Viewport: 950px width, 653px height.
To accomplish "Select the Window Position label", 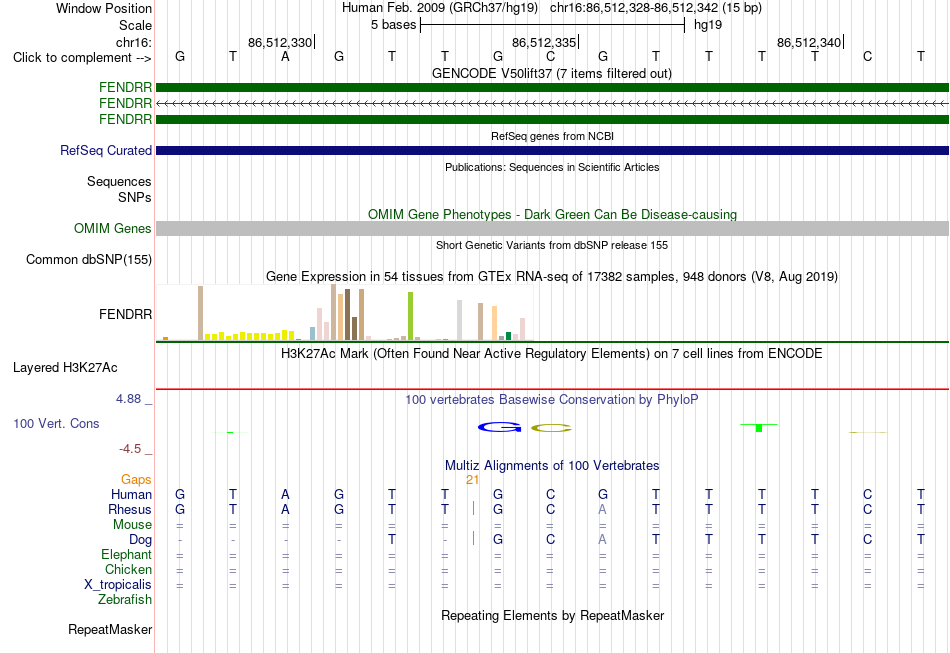I will (x=104, y=8).
